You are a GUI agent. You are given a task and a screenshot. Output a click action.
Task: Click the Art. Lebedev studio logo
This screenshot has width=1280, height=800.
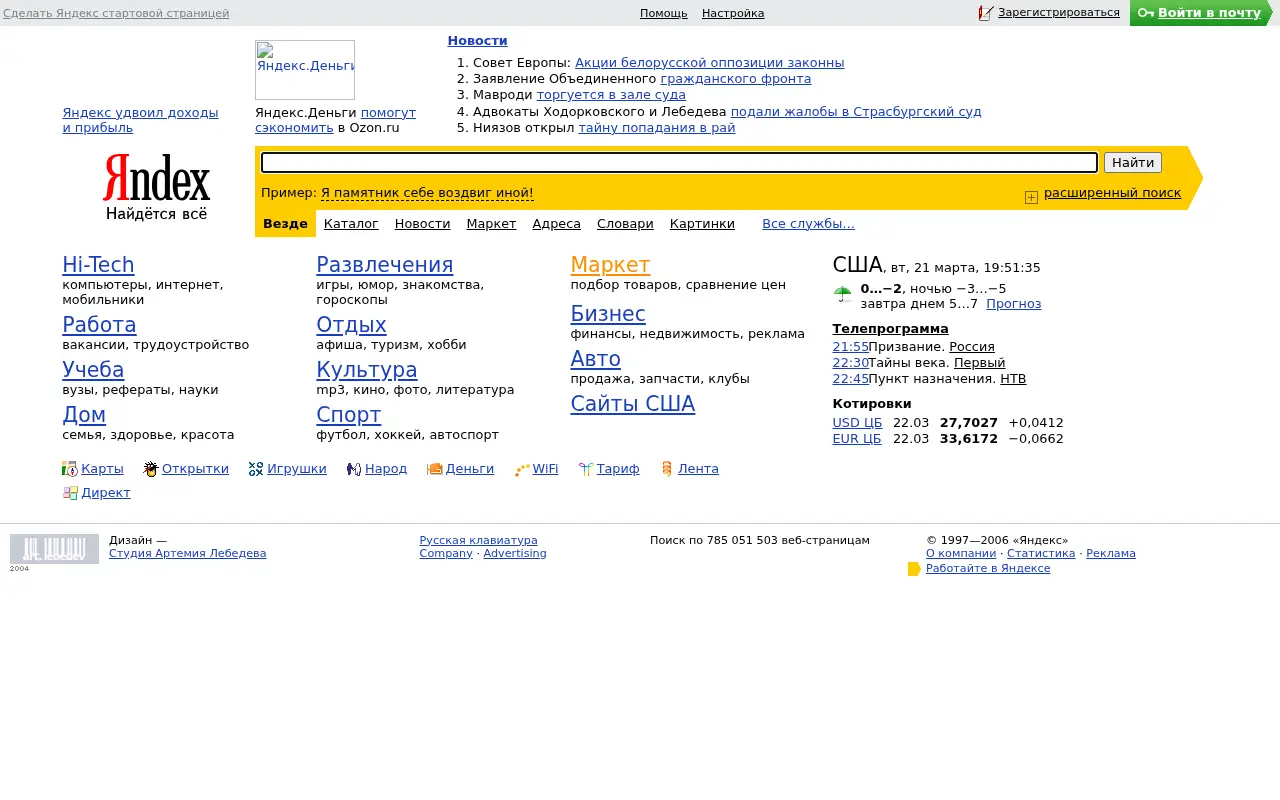tap(54, 549)
